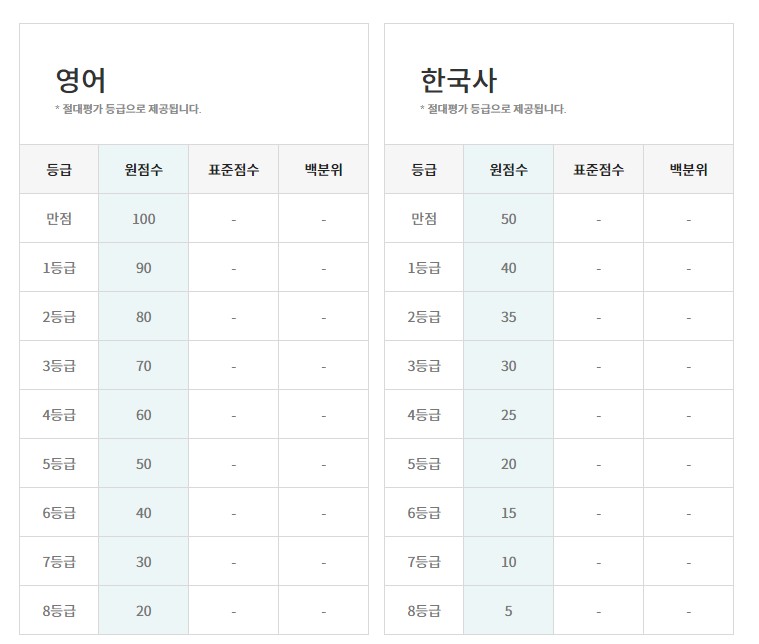
Task: Select score 50 in 영어 5등급 row
Action: click(144, 464)
